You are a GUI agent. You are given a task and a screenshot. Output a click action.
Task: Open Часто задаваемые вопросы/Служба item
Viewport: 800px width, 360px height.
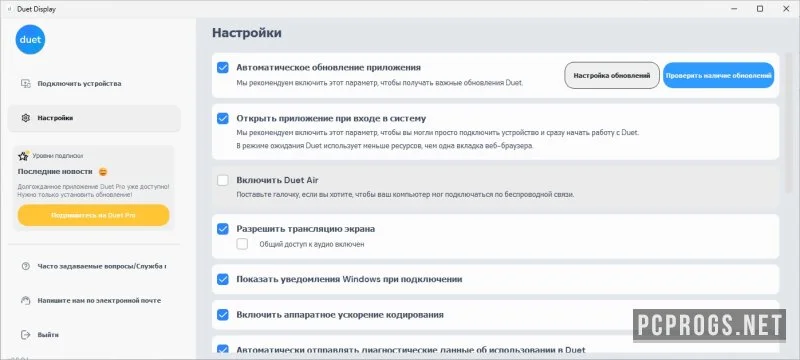click(x=94, y=266)
